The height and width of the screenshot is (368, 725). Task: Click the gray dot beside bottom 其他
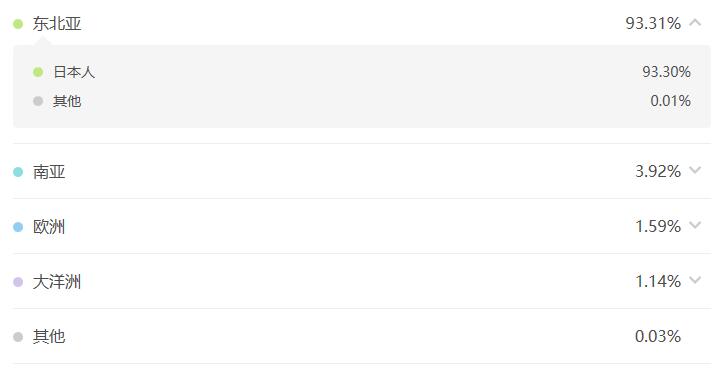click(18, 337)
